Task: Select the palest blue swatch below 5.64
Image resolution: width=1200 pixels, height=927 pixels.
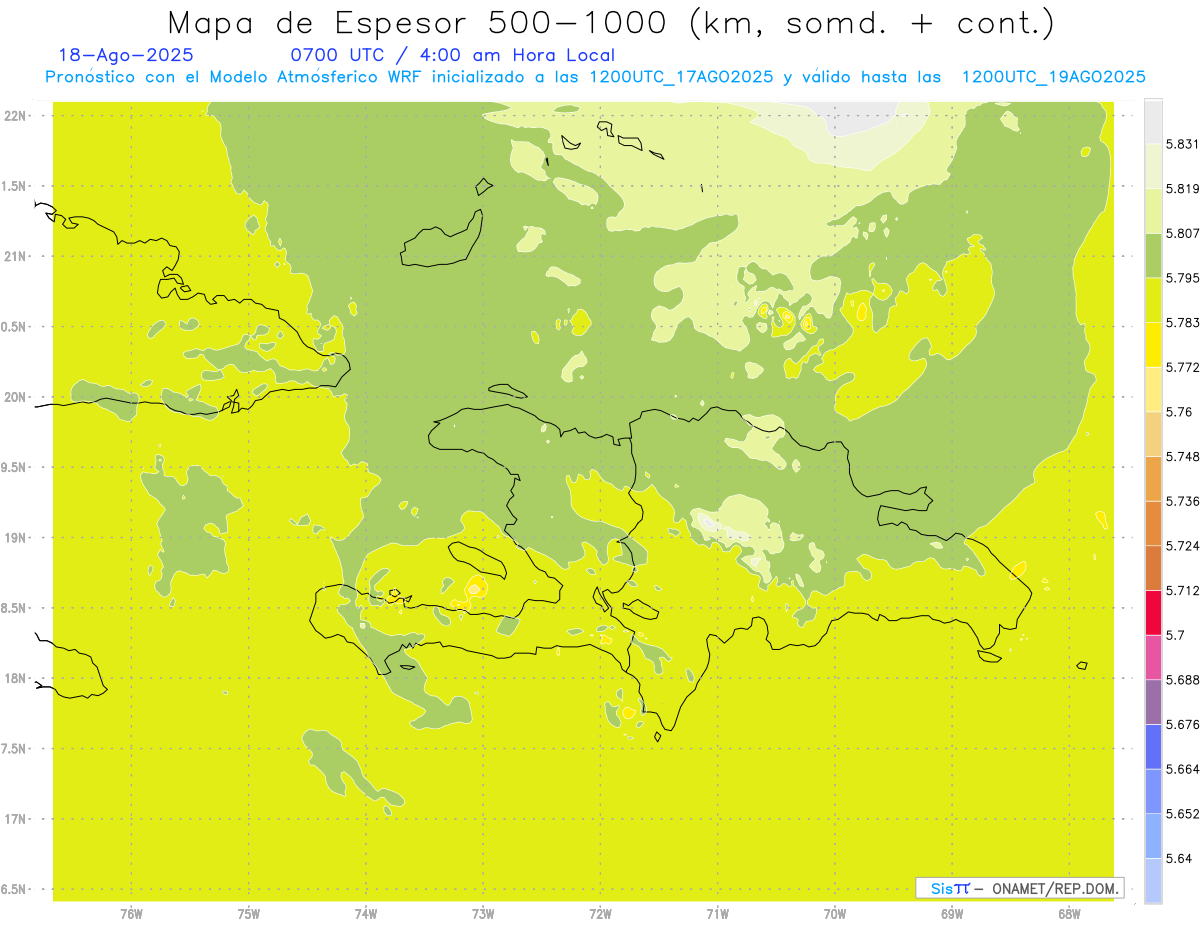Action: (x=1153, y=881)
